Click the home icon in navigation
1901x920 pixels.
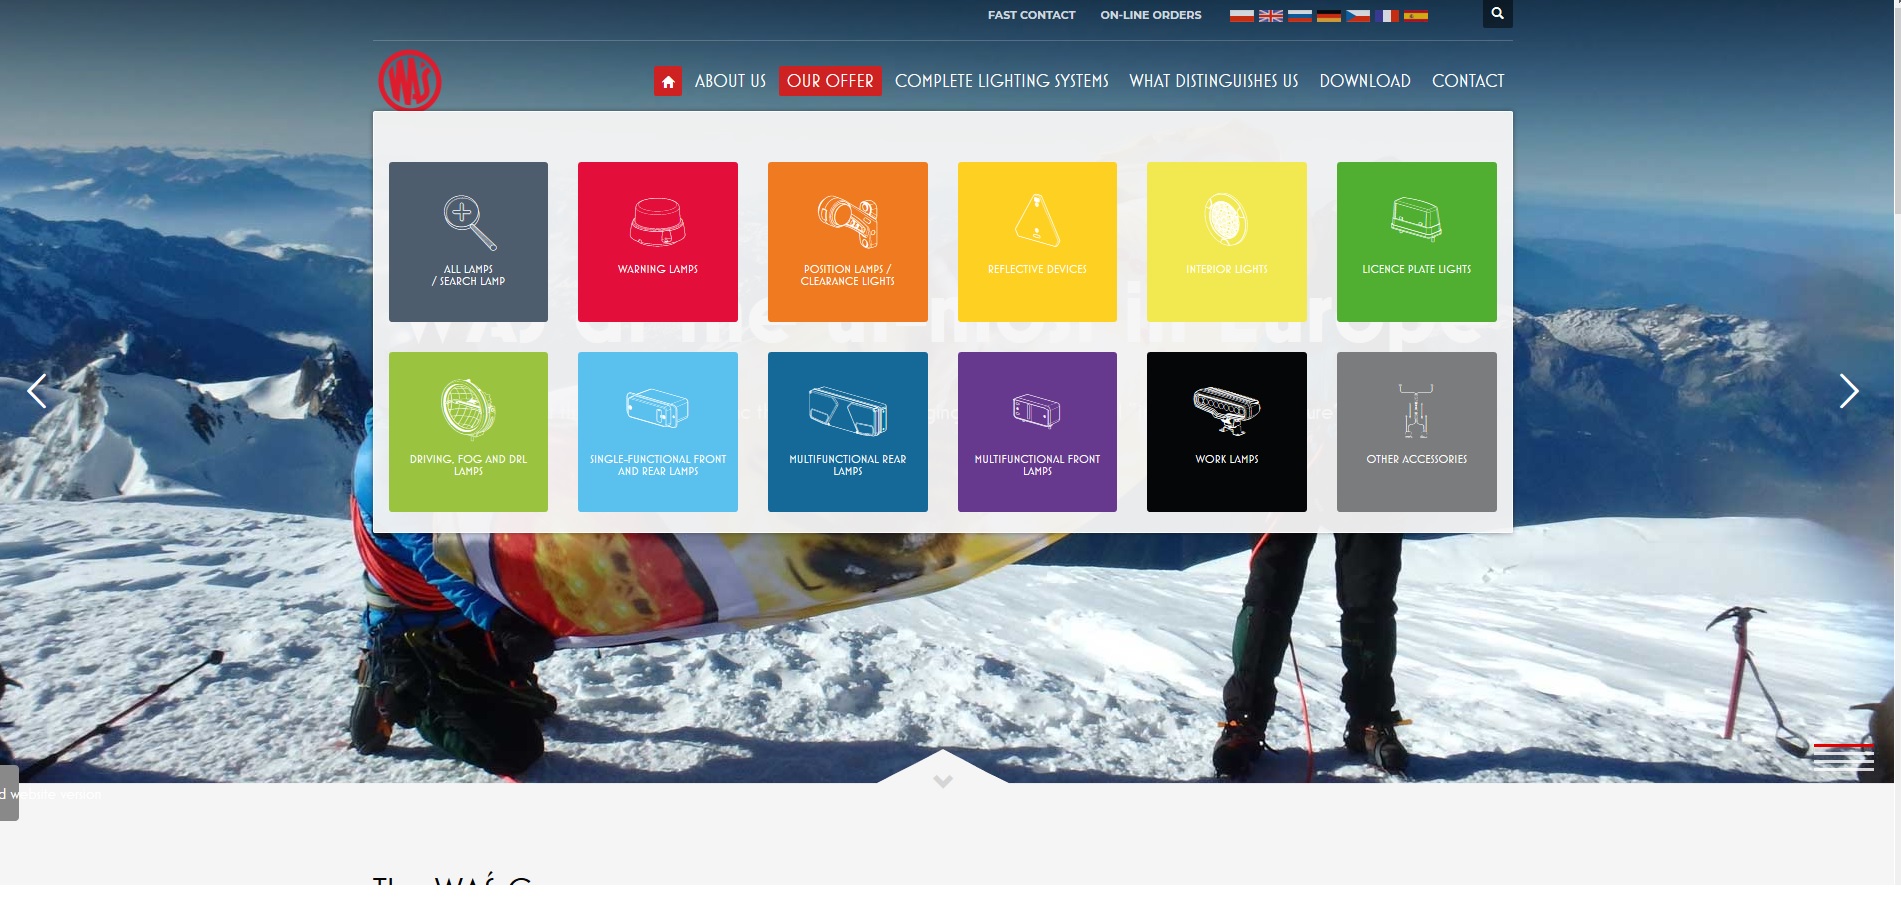tap(668, 82)
